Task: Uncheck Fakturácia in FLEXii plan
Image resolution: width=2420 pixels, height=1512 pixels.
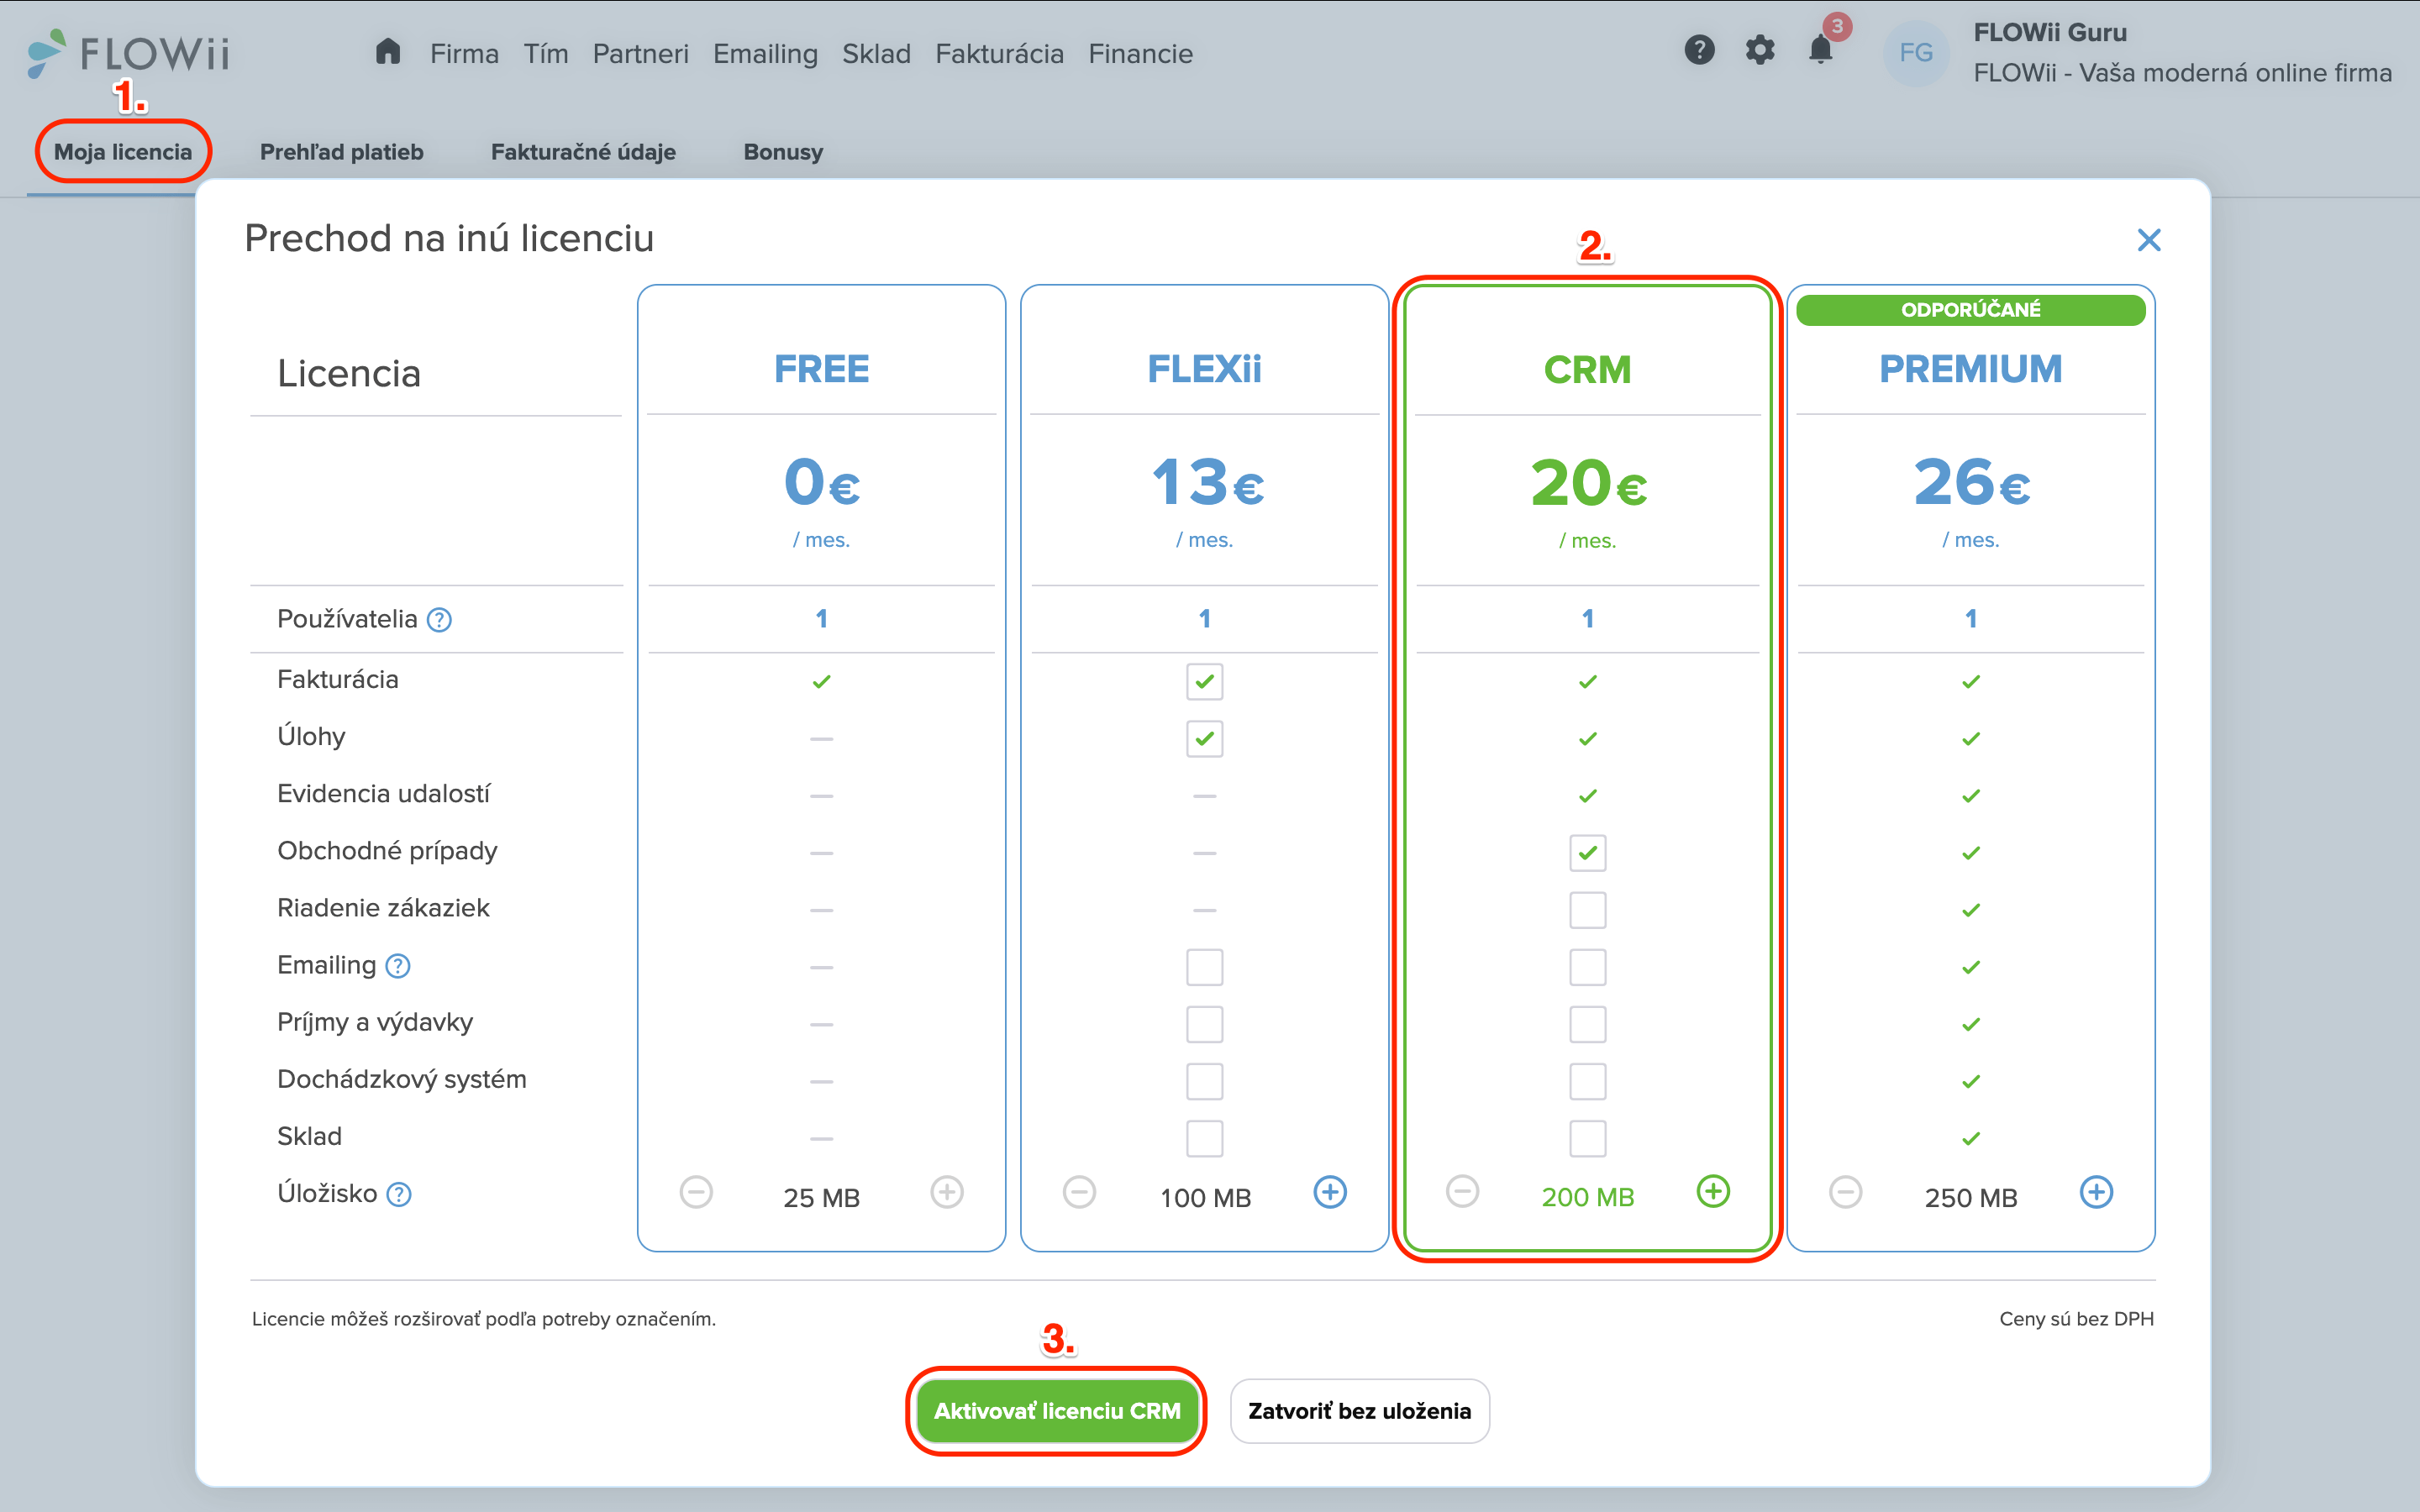Action: [x=1204, y=682]
